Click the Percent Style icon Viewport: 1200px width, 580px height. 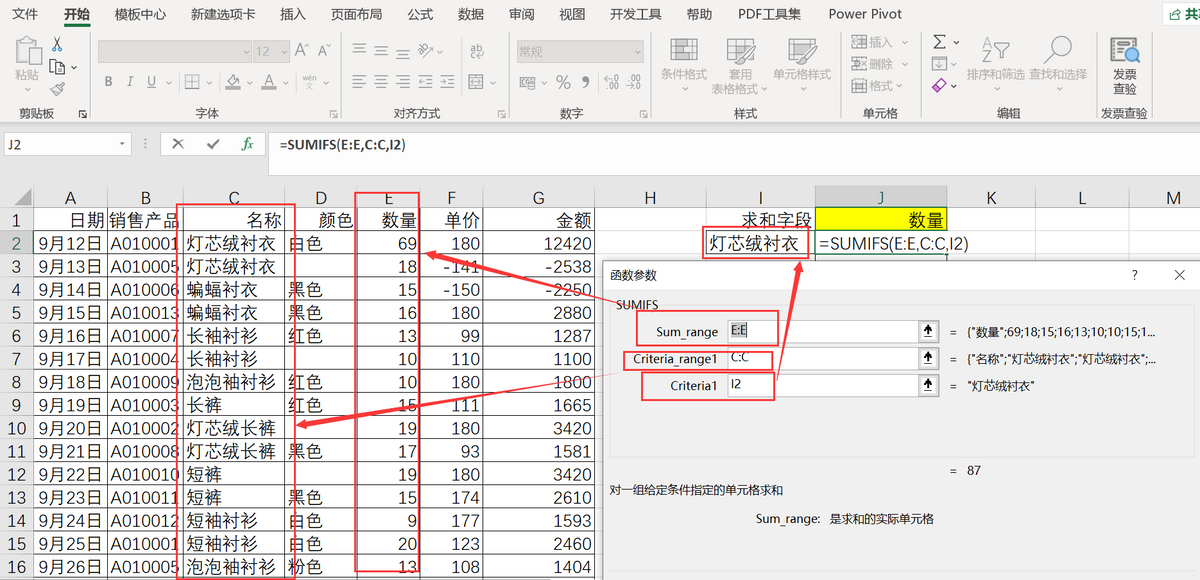563,82
